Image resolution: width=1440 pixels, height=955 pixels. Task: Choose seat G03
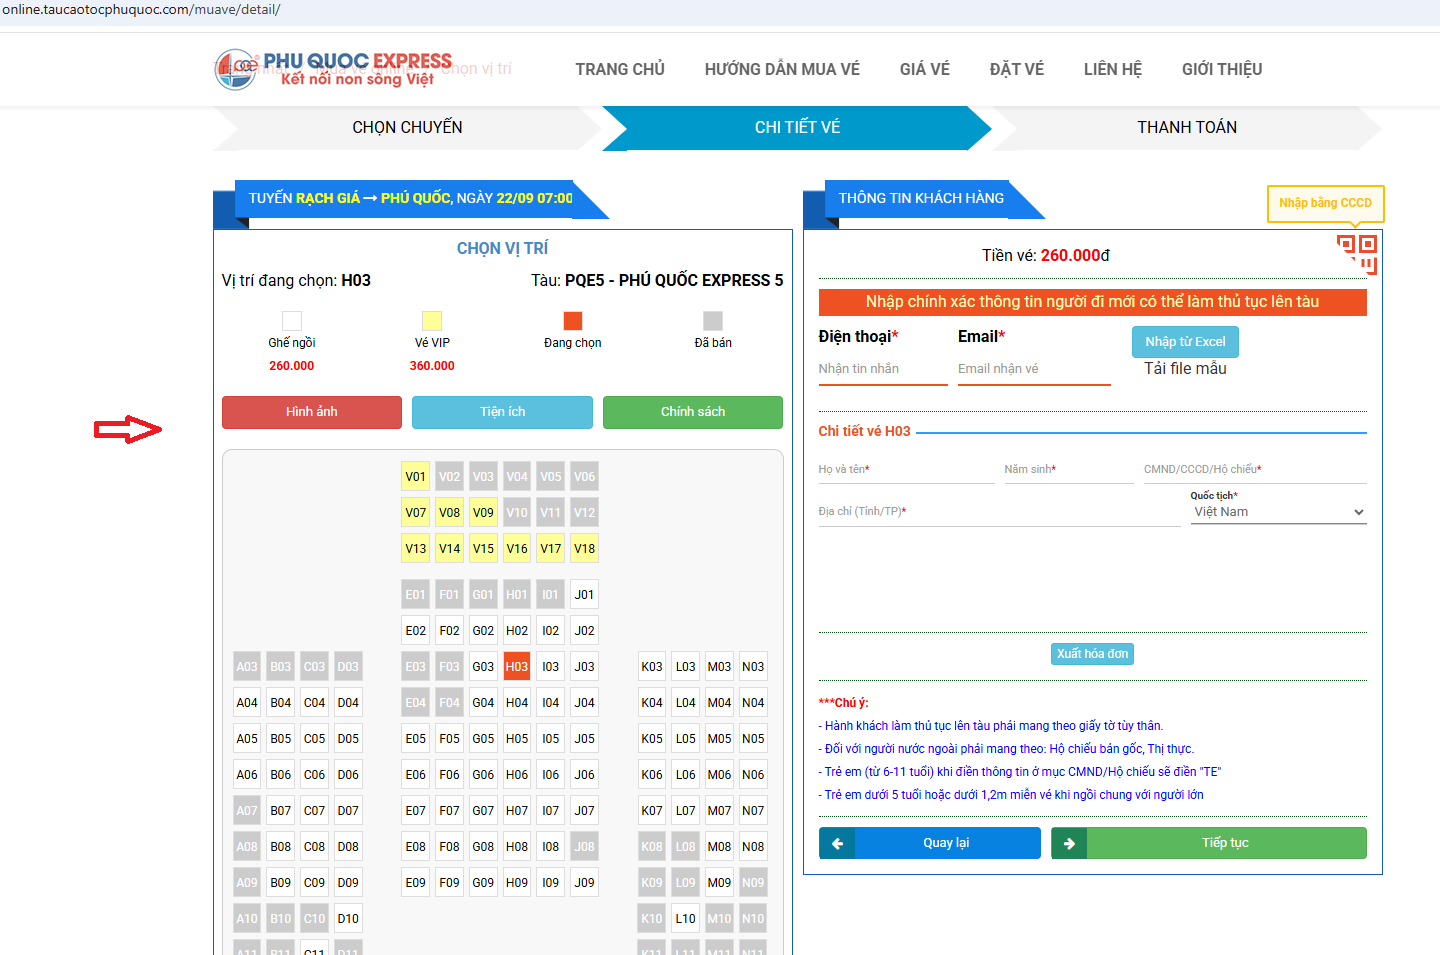[x=483, y=667]
